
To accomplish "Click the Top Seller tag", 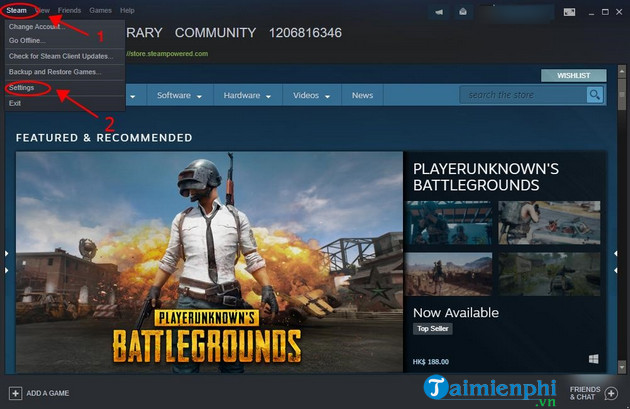I will click(433, 329).
